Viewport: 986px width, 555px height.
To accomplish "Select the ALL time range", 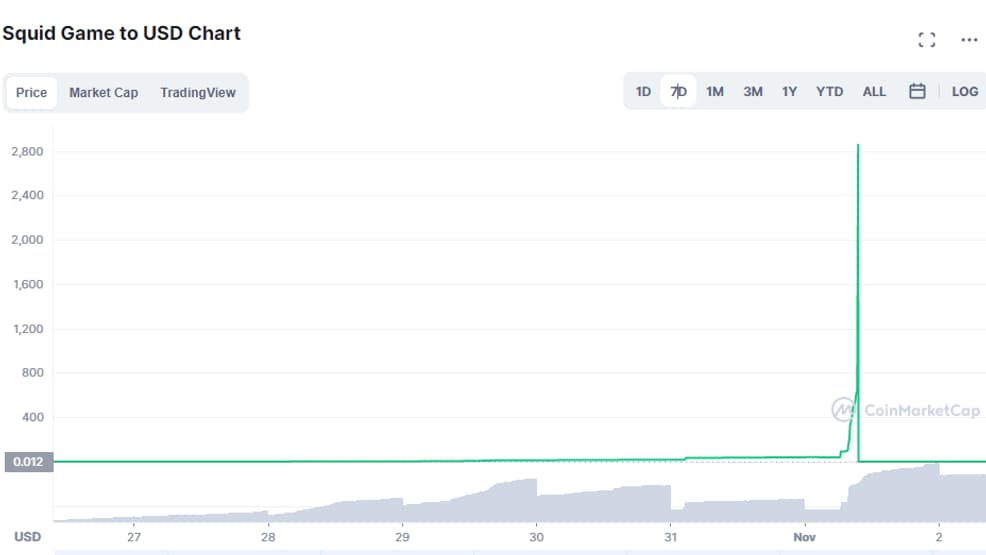I will (874, 92).
